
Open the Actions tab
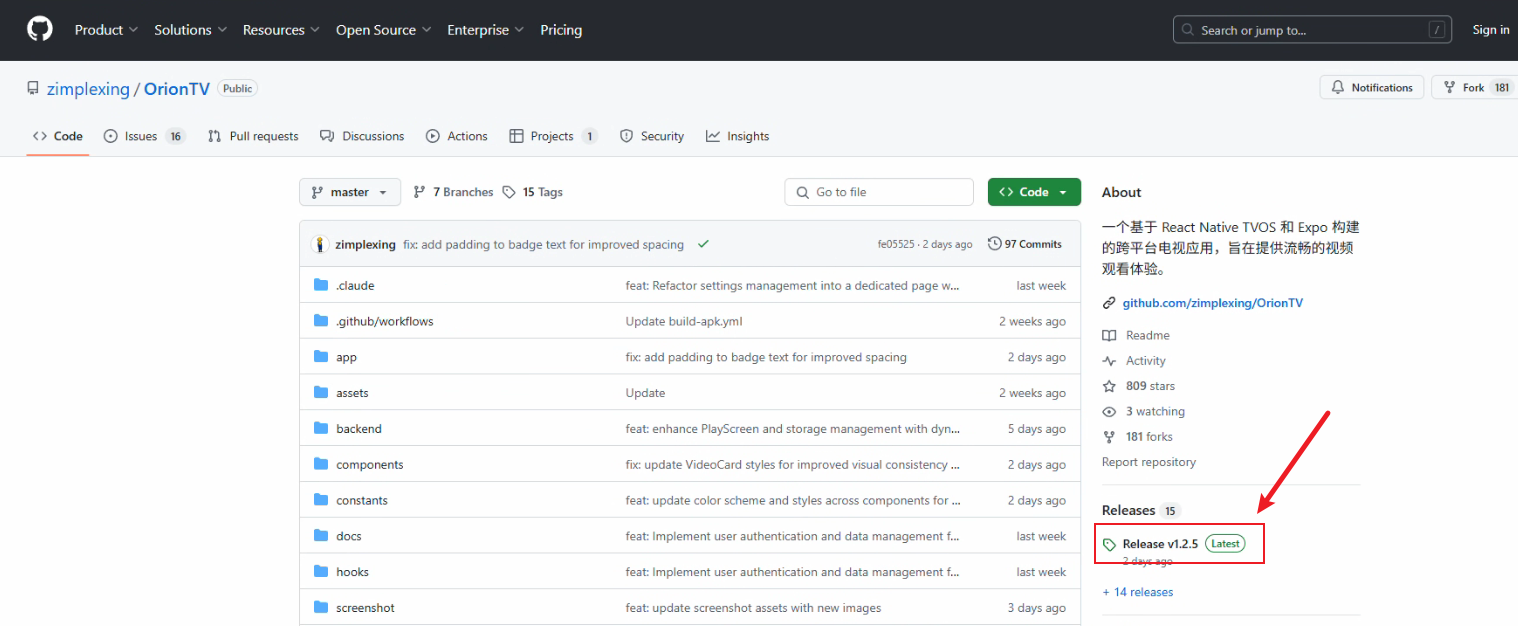click(x=457, y=136)
